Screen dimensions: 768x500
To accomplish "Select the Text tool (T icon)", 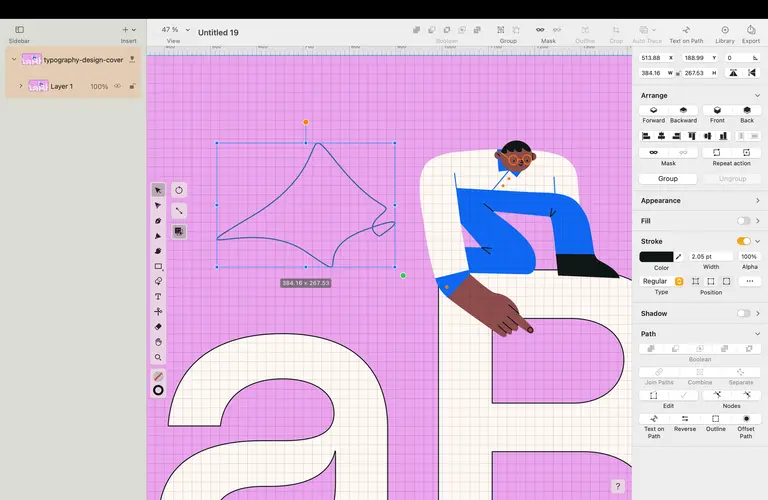I will tap(158, 297).
